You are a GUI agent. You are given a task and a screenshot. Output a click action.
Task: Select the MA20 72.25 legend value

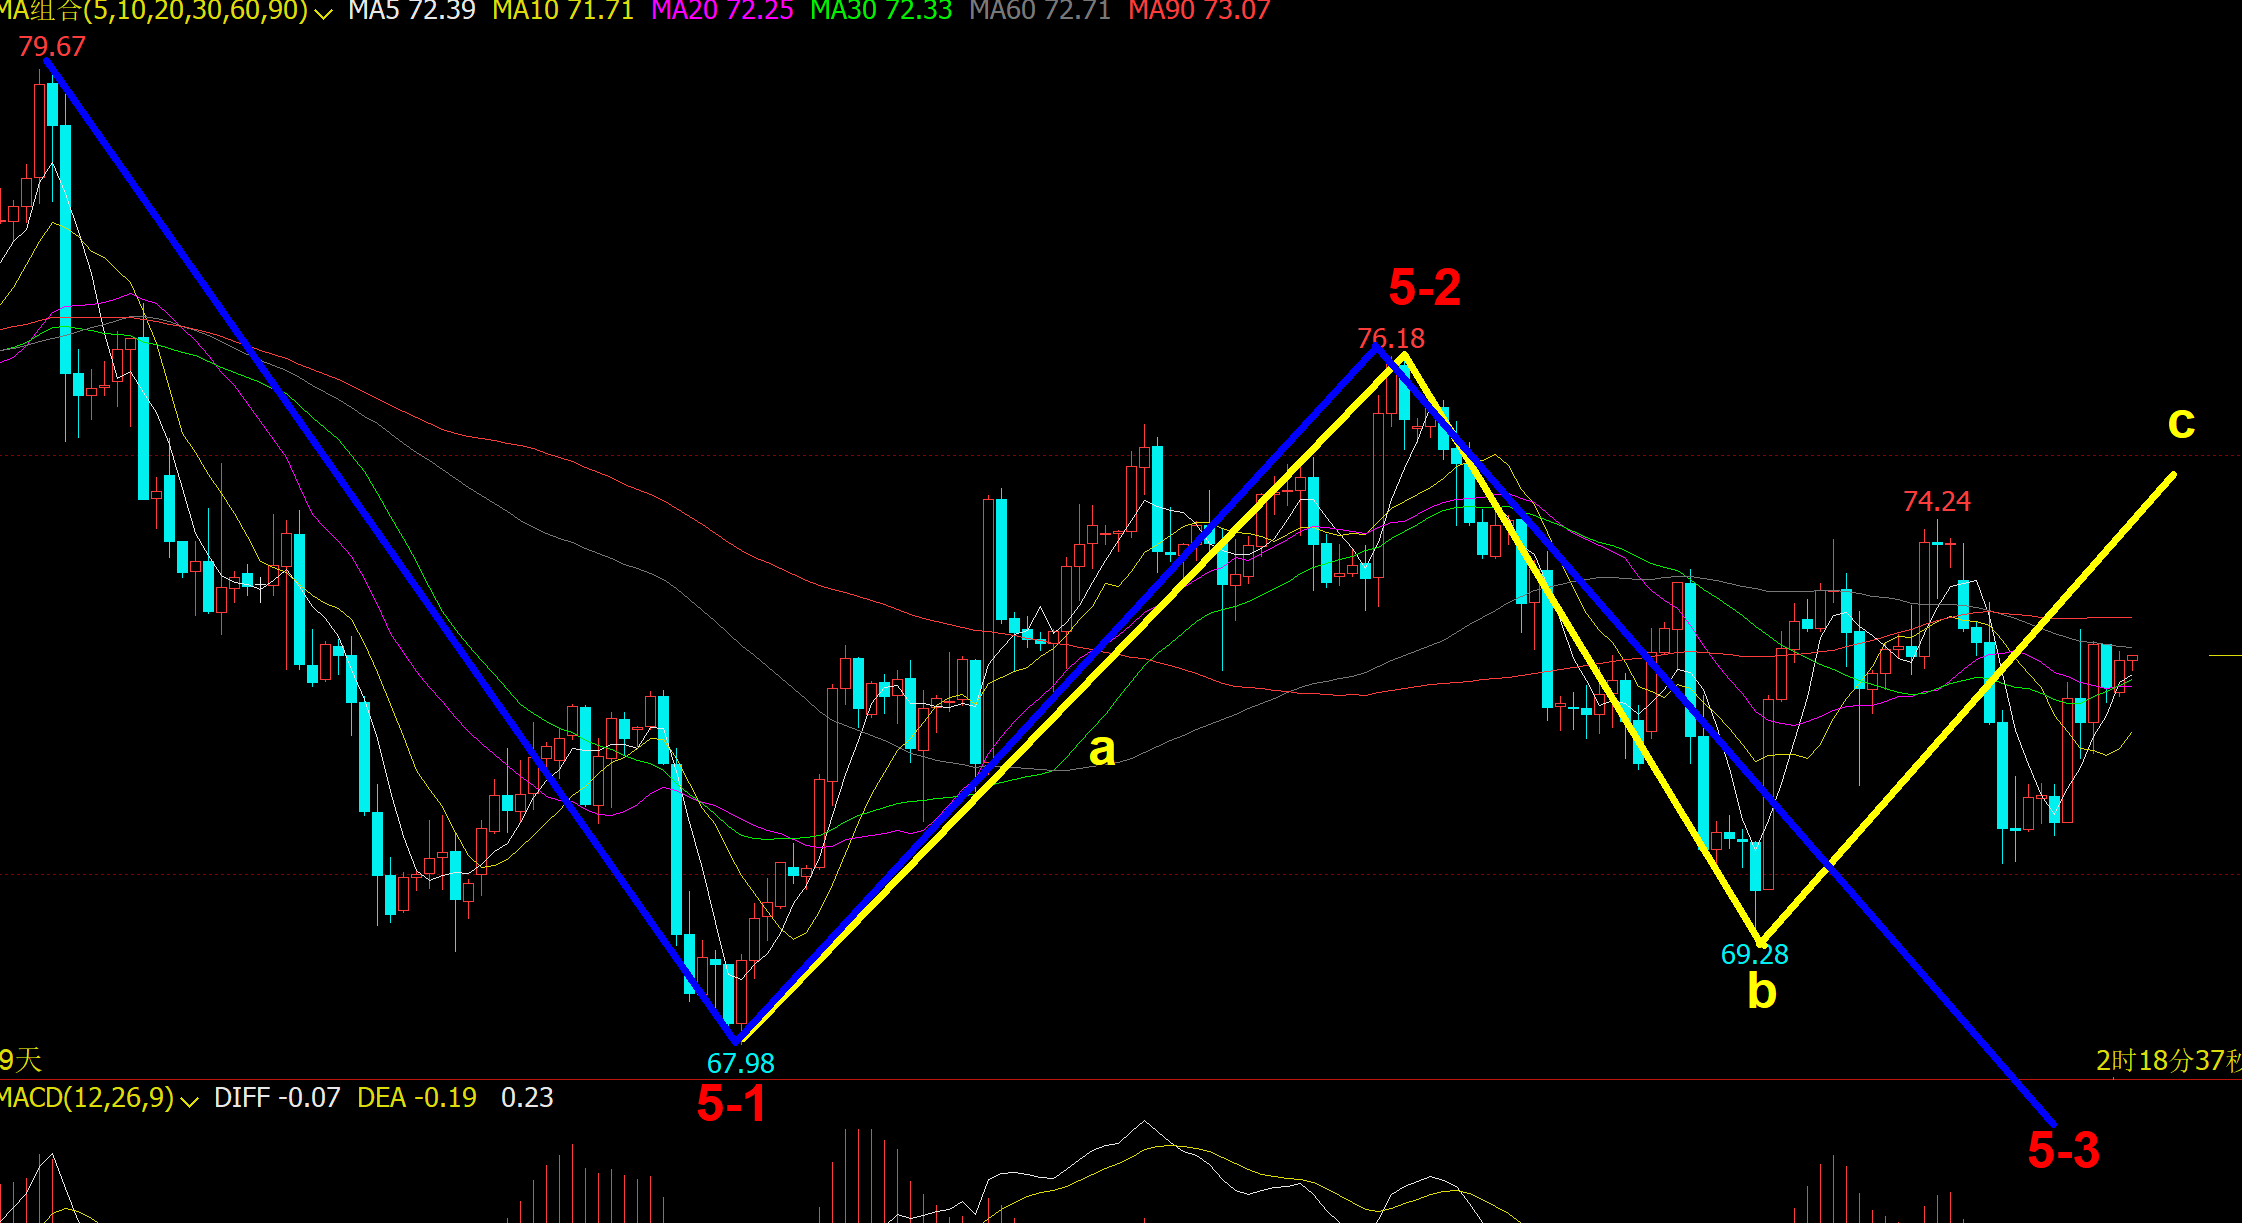click(x=722, y=11)
